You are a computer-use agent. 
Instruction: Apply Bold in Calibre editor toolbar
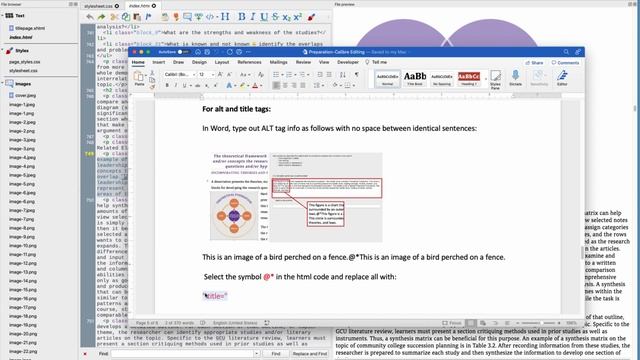242,17
